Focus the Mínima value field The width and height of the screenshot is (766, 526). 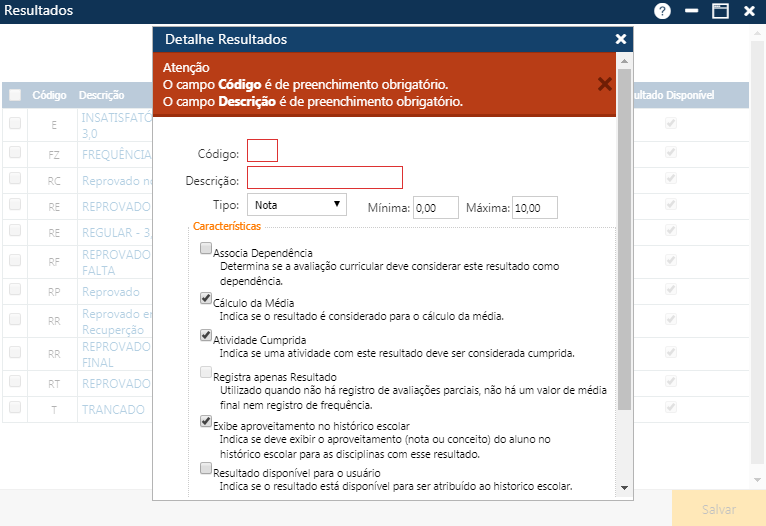(x=435, y=208)
